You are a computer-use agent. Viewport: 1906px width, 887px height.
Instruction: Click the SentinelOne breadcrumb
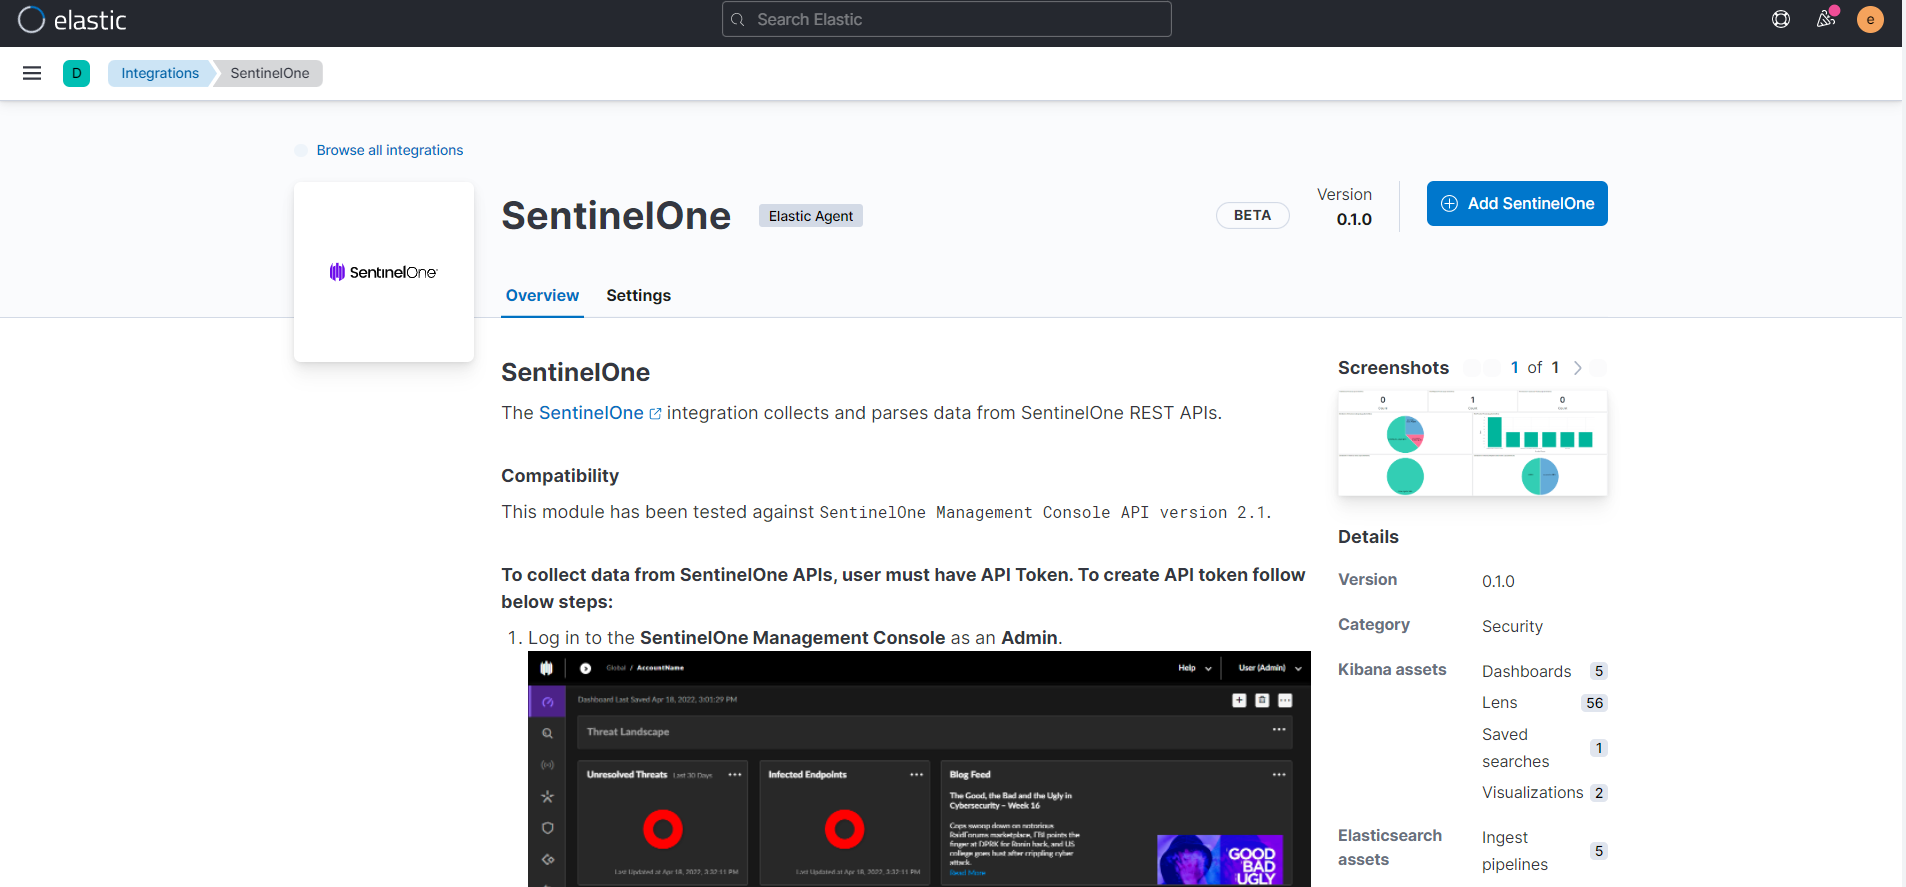(x=270, y=73)
